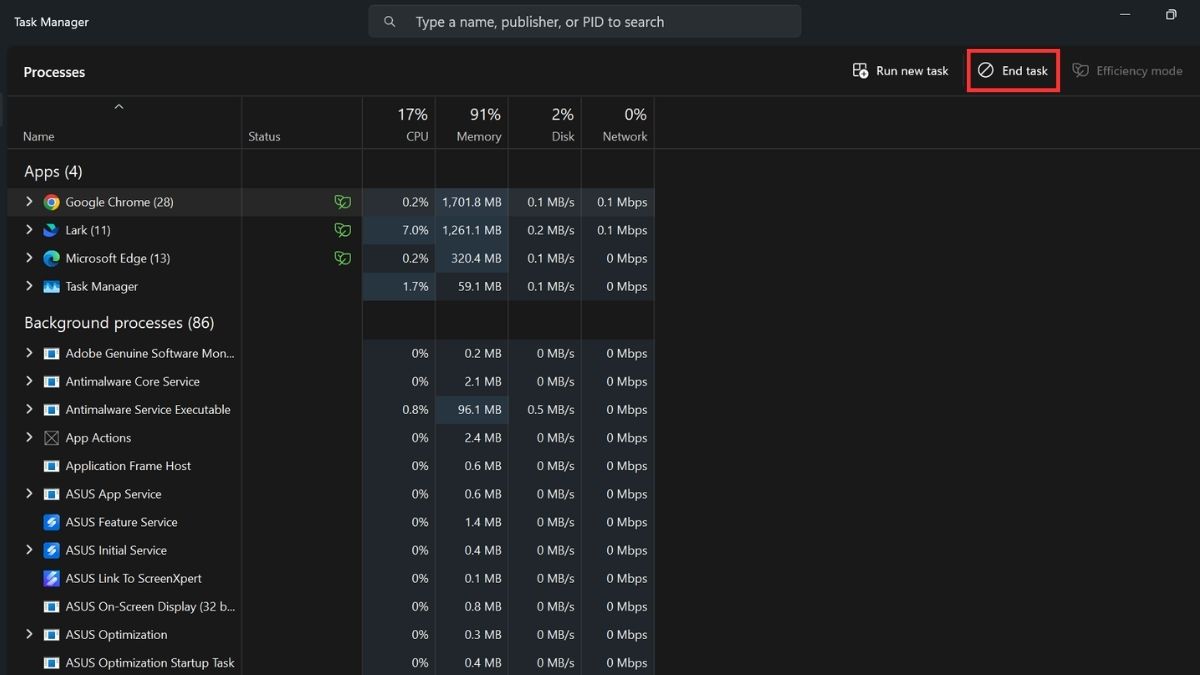Viewport: 1200px width, 675px height.
Task: Click the App Actions process icon
Action: tap(51, 438)
